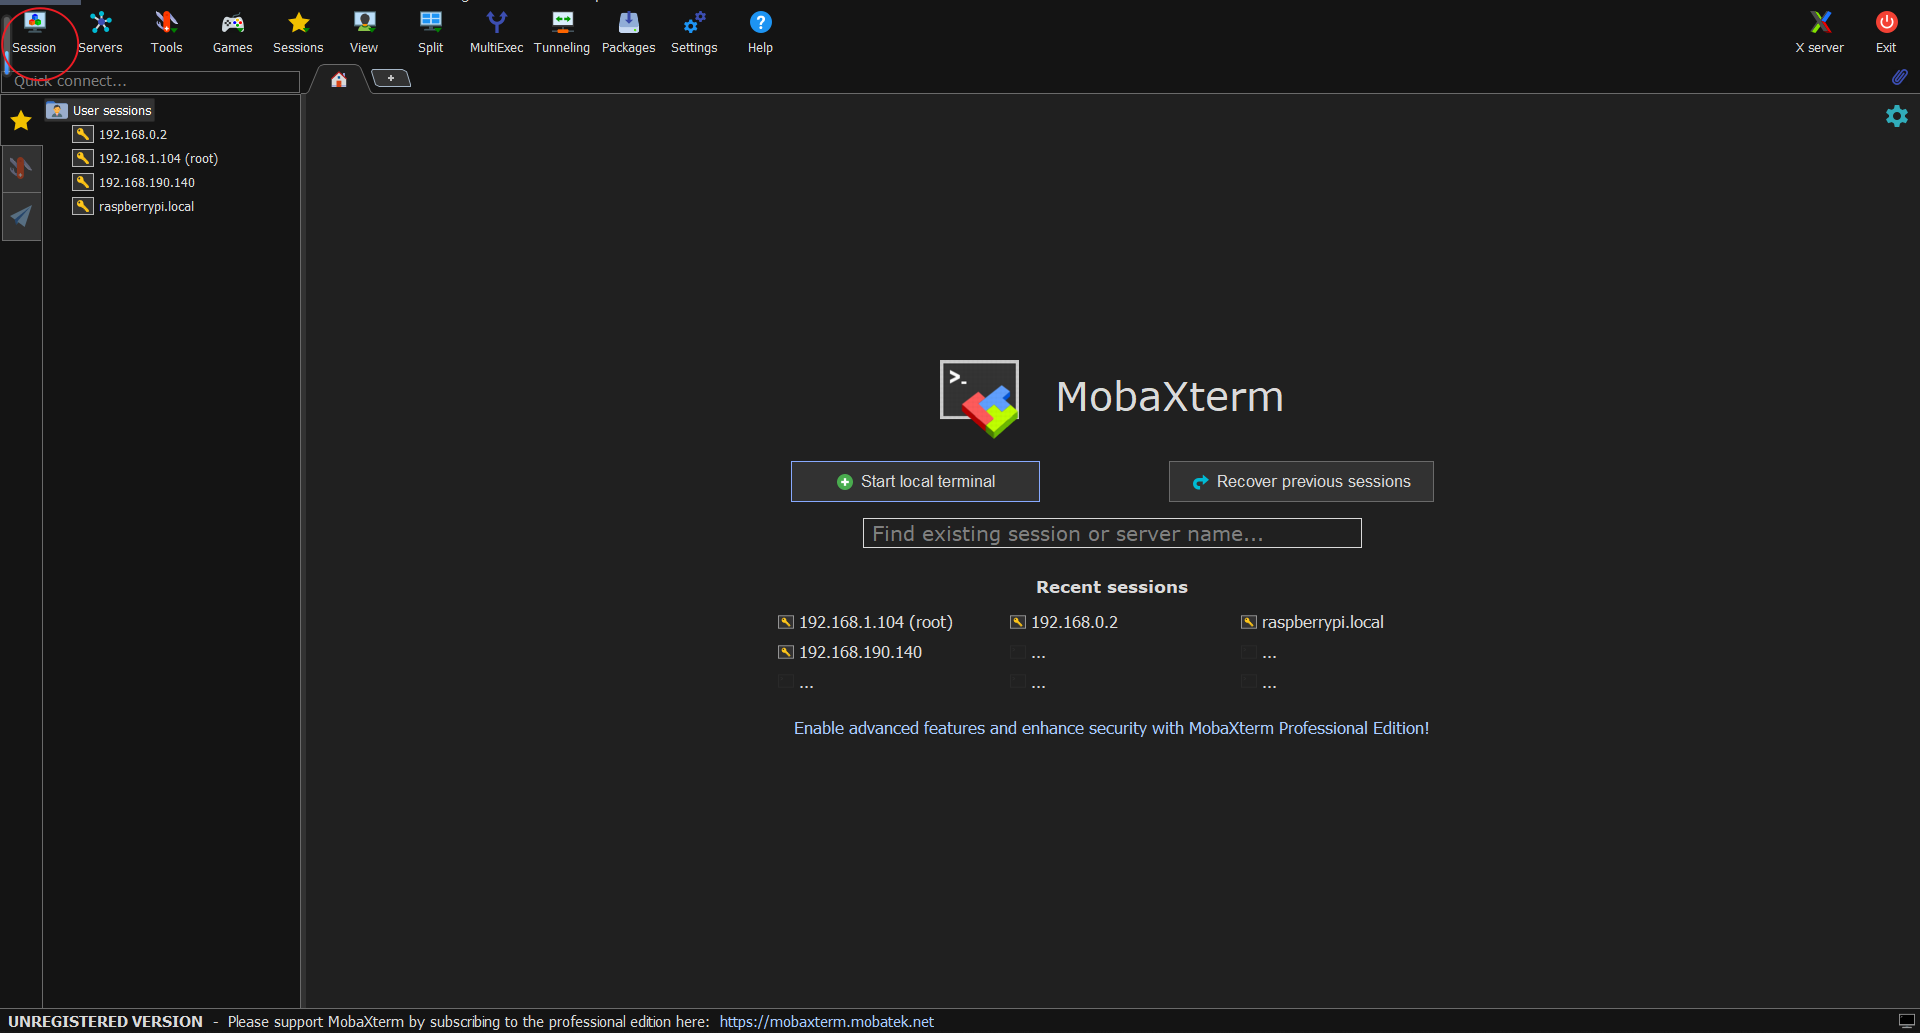Image resolution: width=1920 pixels, height=1033 pixels.
Task: Click the monitor icon in status bar
Action: 1906,1021
